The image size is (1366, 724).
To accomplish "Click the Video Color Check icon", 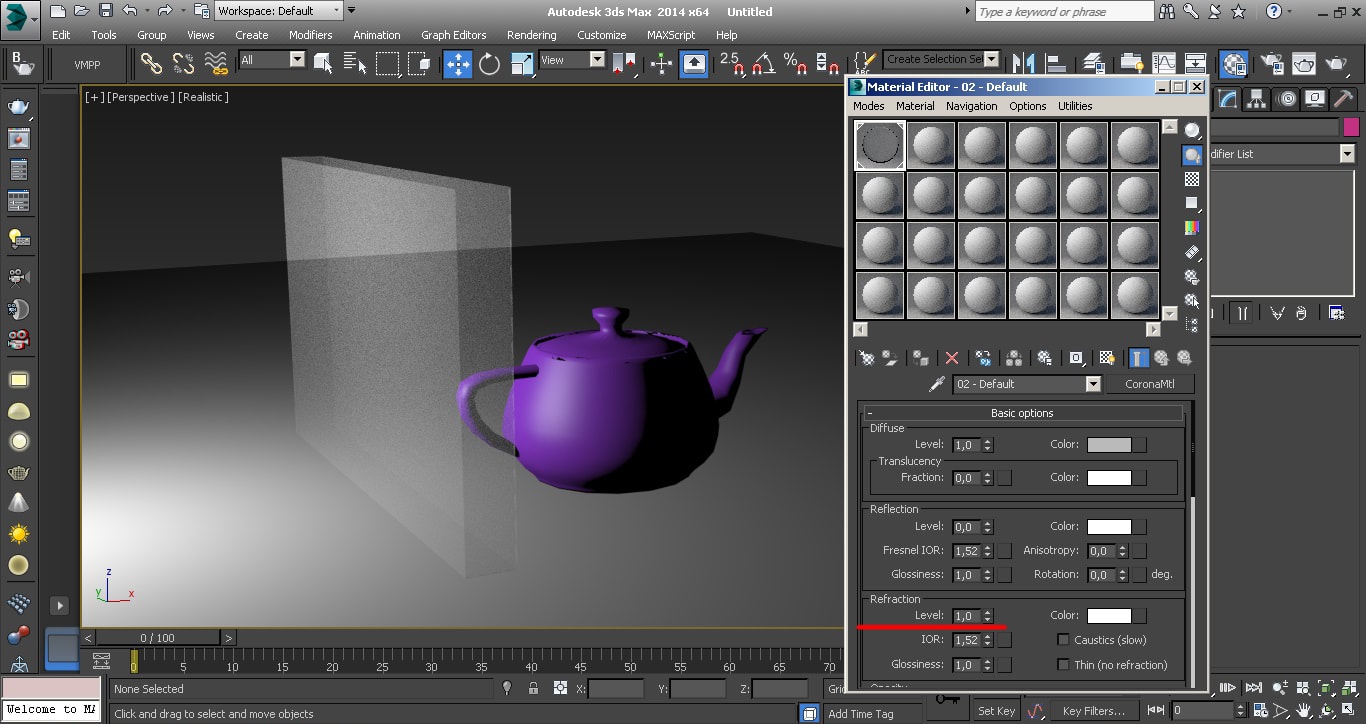I will coord(1192,228).
